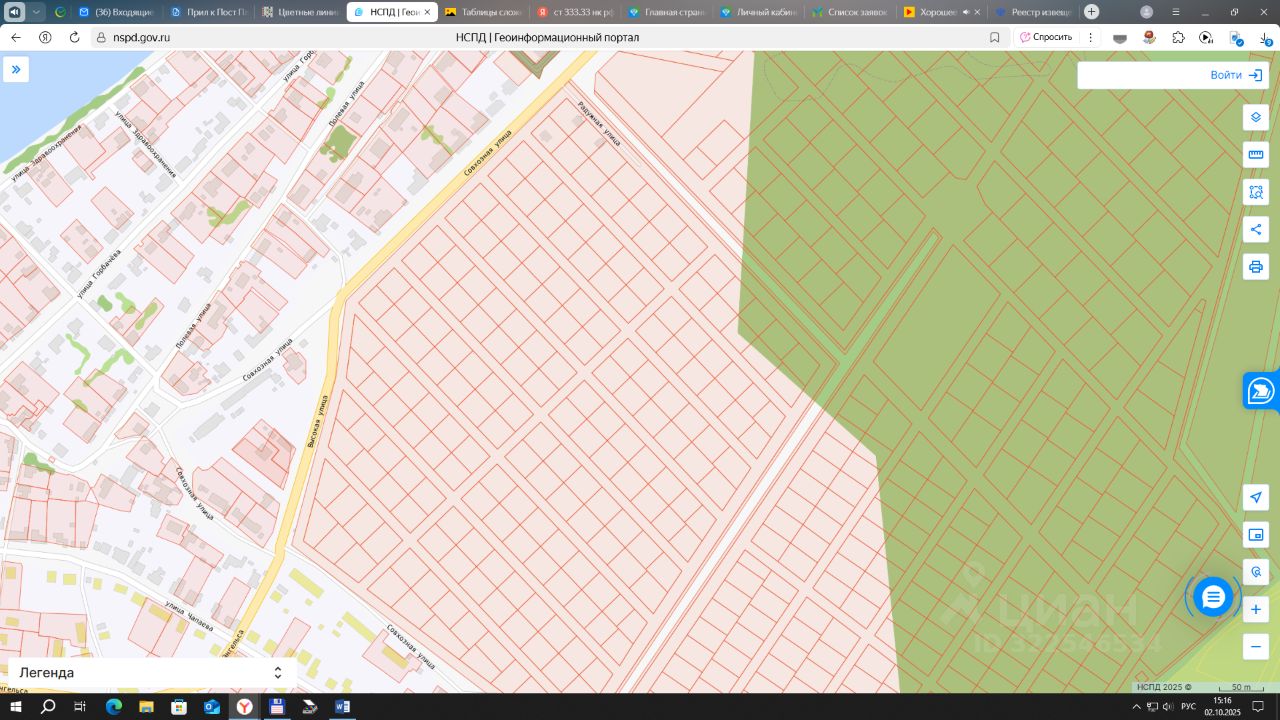Switch to the Реестр извещений tab
Image resolution: width=1280 pixels, height=720 pixels.
click(x=1034, y=12)
